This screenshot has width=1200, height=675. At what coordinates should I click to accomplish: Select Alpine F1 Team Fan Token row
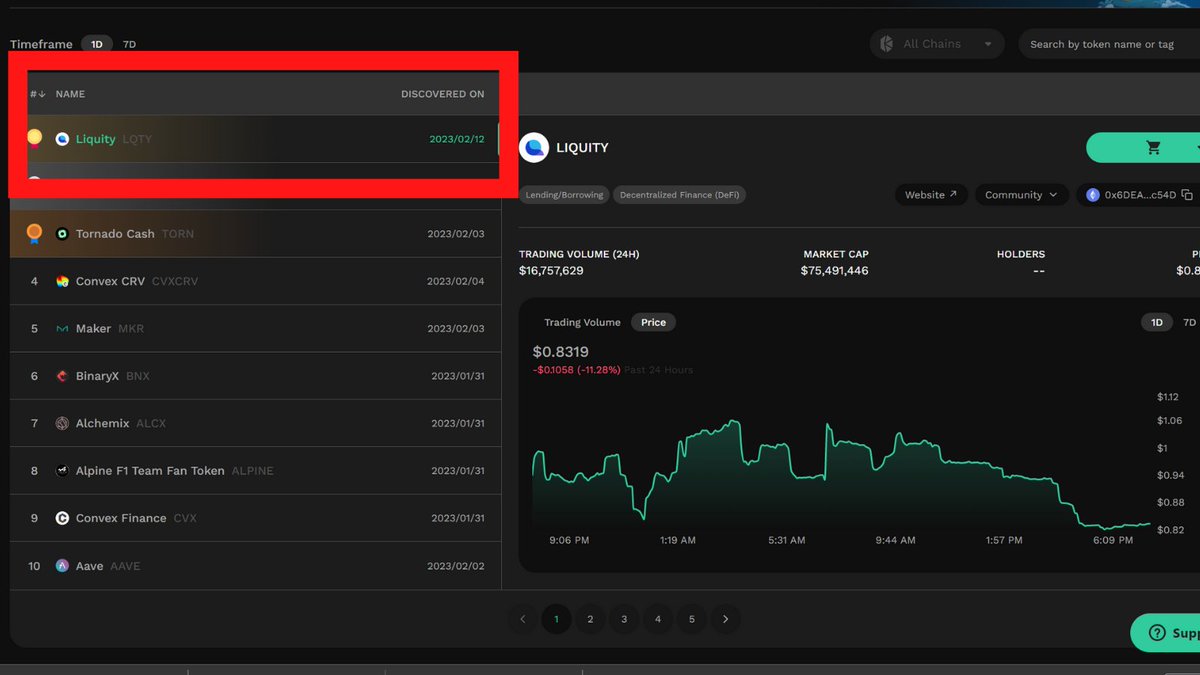tap(255, 471)
